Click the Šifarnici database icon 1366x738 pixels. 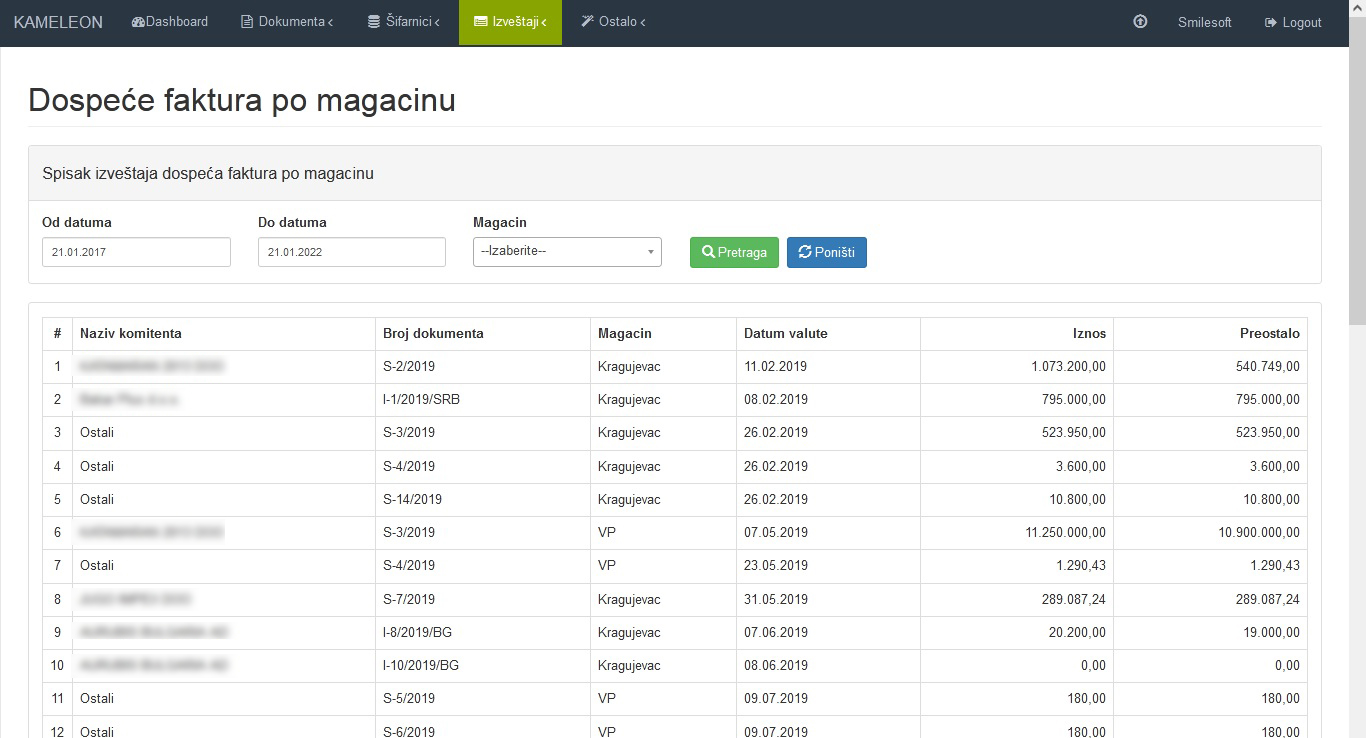tap(374, 22)
